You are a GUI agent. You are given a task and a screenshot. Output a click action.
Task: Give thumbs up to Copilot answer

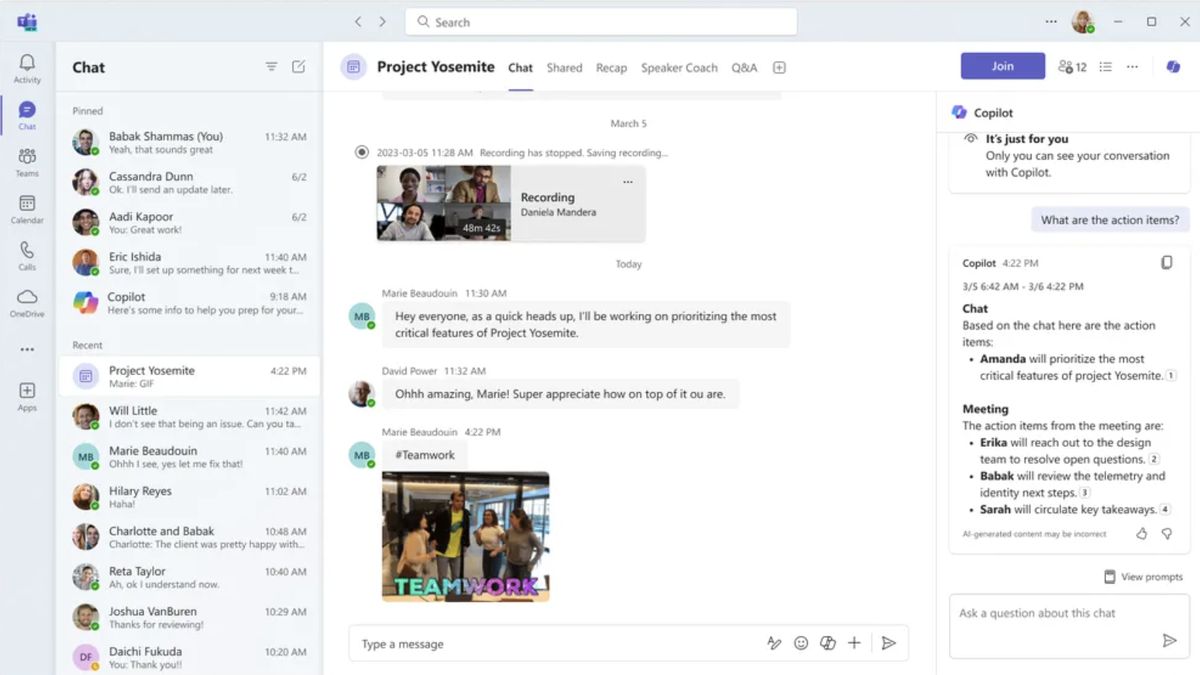point(1141,534)
